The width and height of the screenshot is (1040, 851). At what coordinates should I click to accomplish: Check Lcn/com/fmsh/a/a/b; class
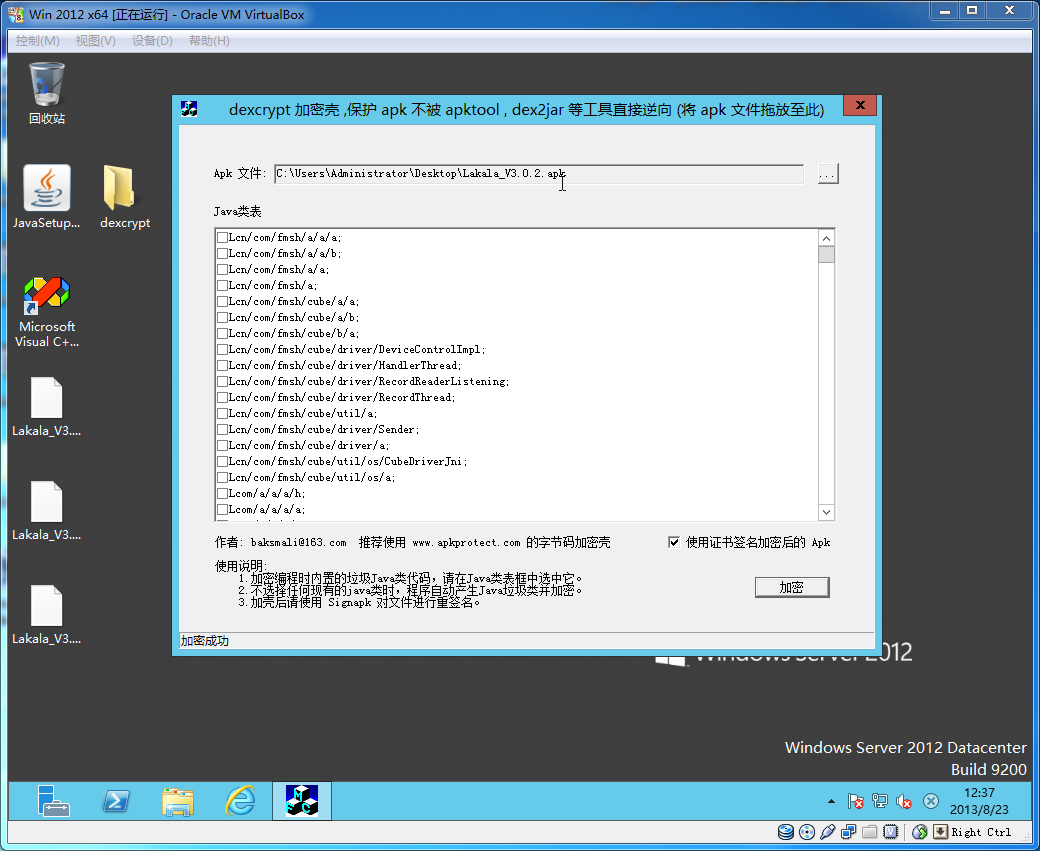[223, 253]
